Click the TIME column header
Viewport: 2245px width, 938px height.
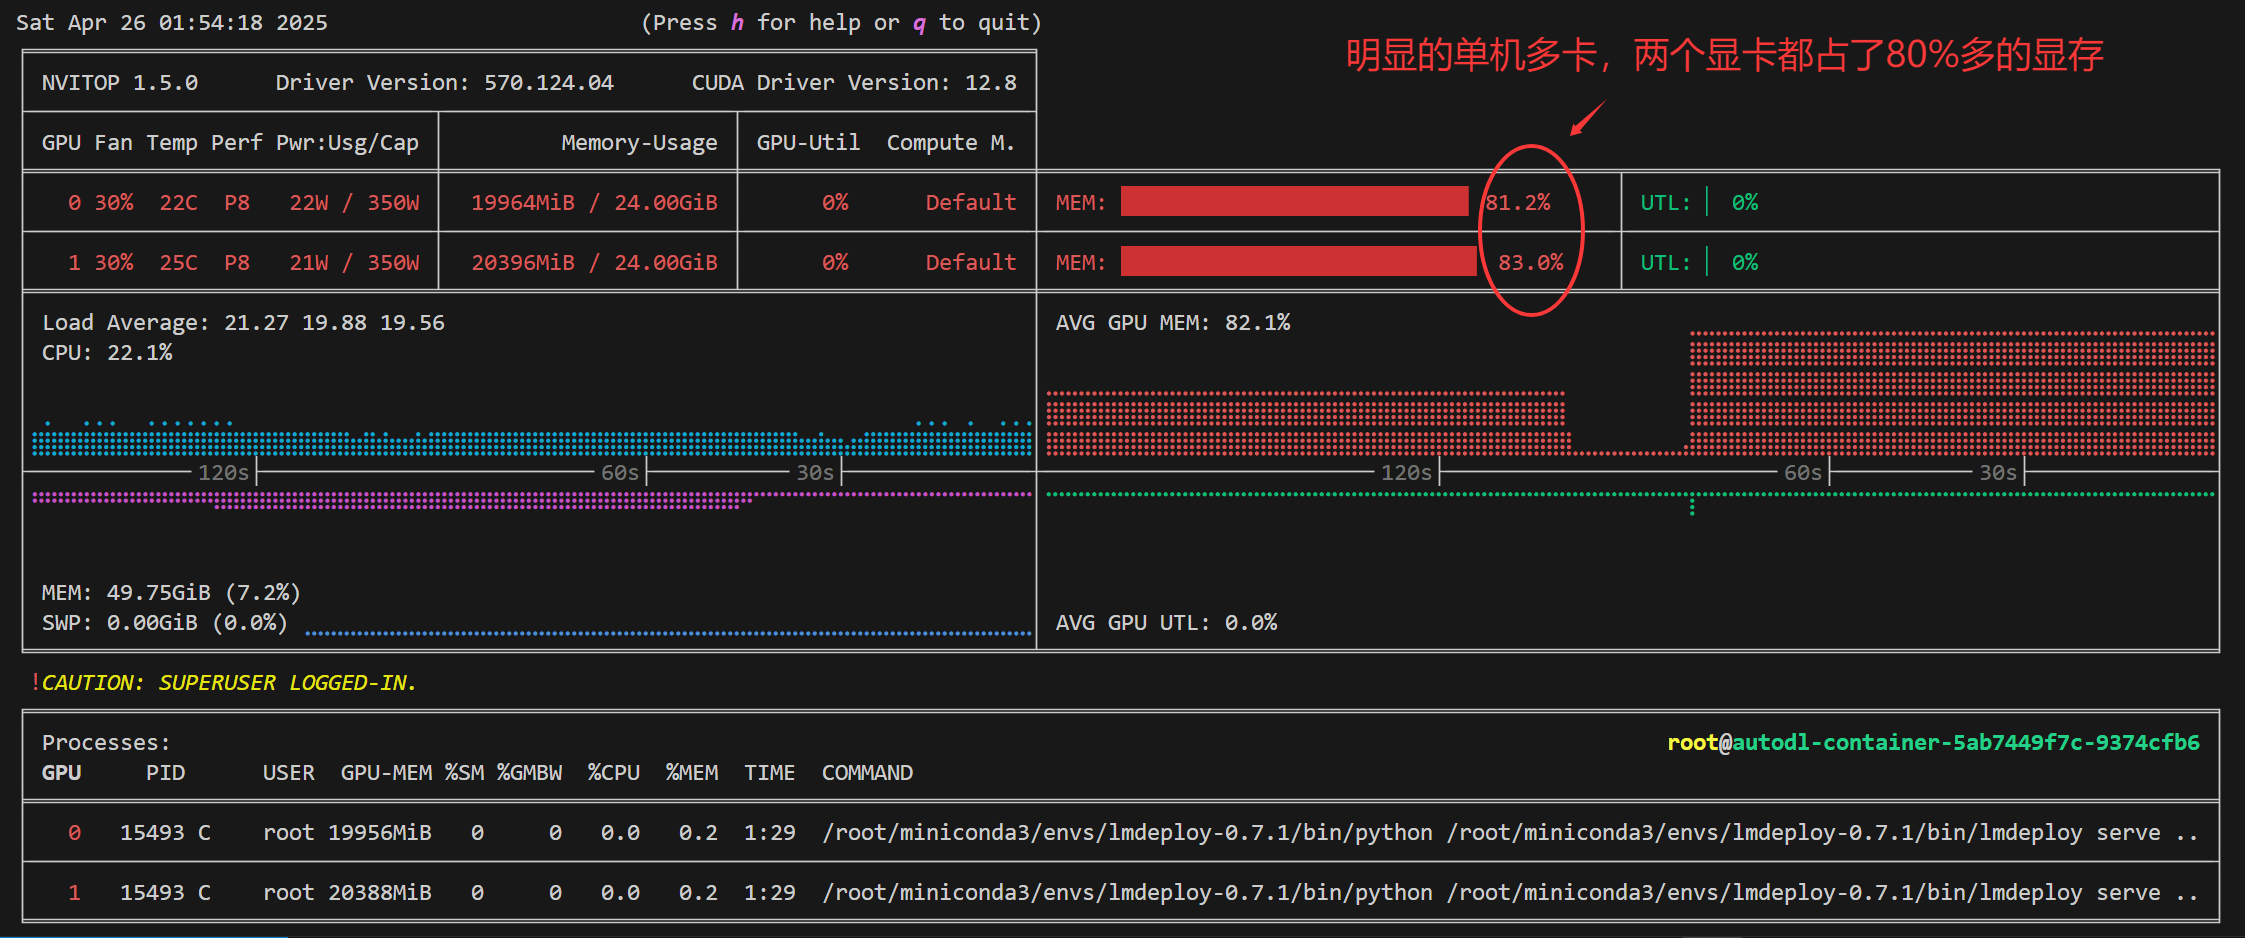tap(769, 772)
